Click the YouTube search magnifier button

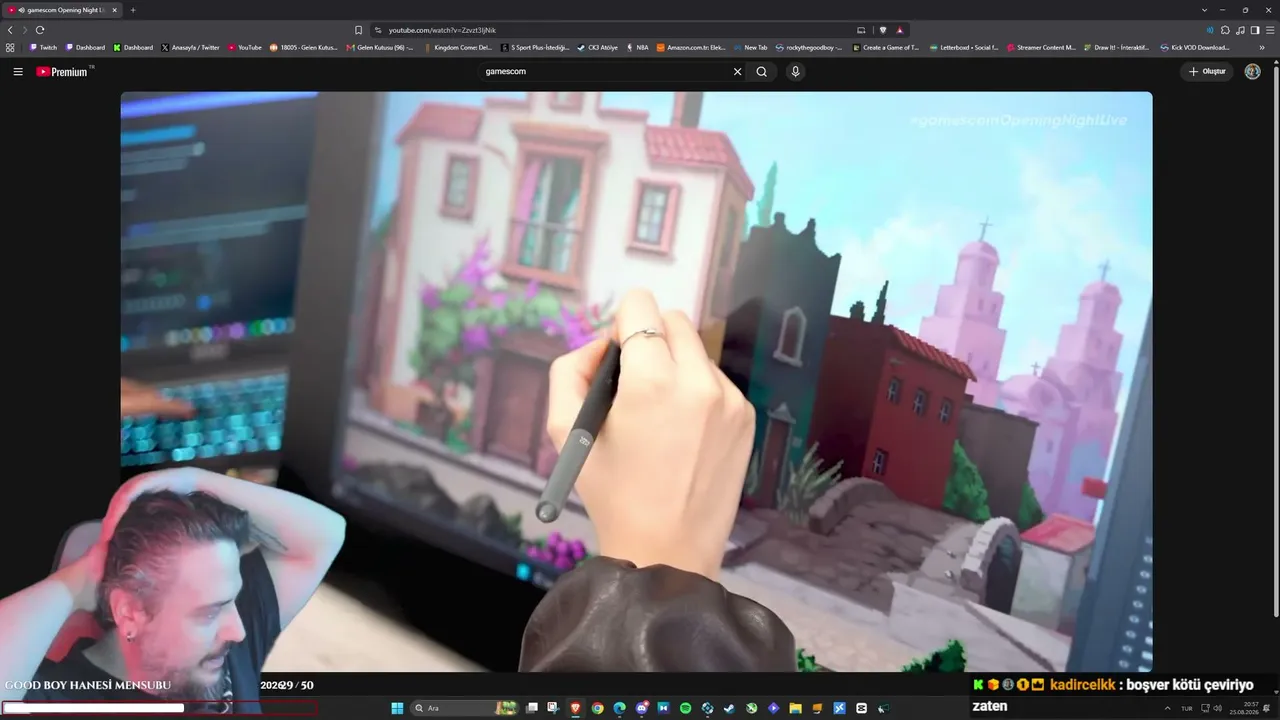[x=762, y=72]
